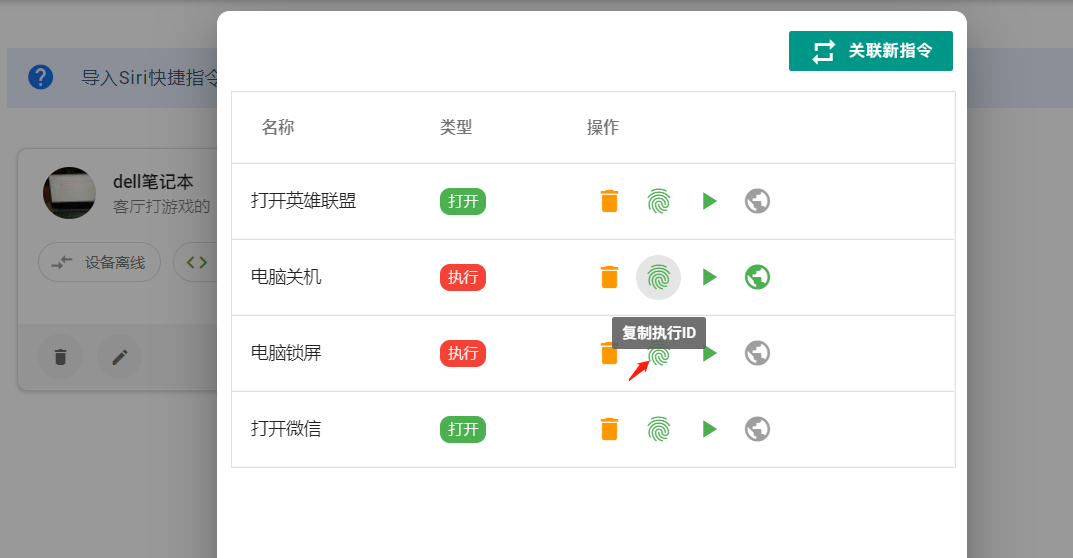The width and height of the screenshot is (1073, 558).
Task: Toggle globe icon for 打开英雄联盟
Action: [758, 201]
